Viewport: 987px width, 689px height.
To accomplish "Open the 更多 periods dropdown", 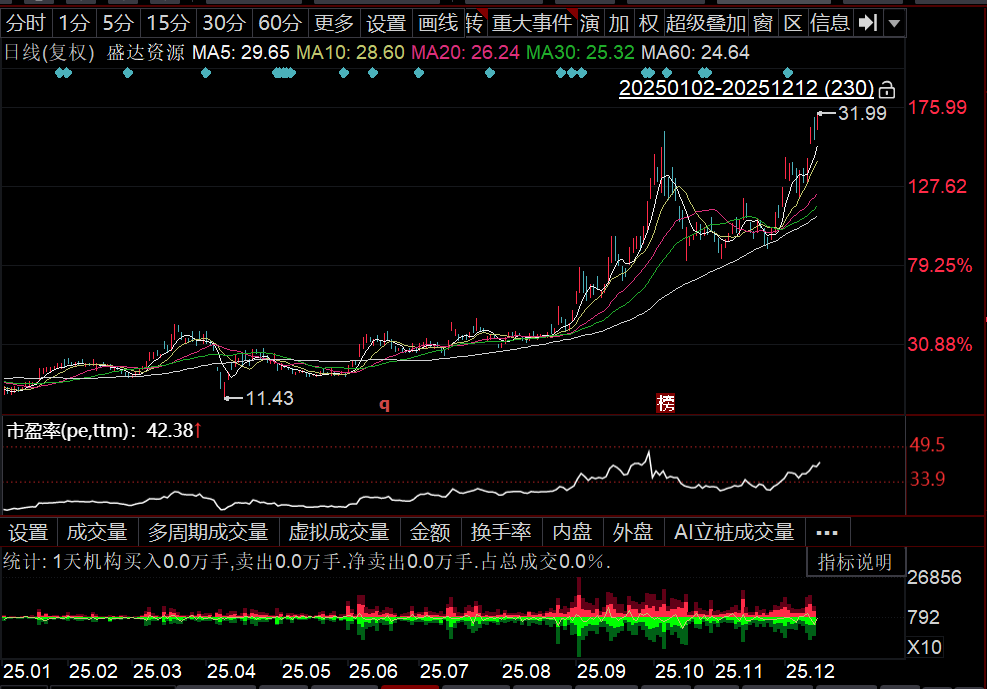I will click(x=334, y=23).
